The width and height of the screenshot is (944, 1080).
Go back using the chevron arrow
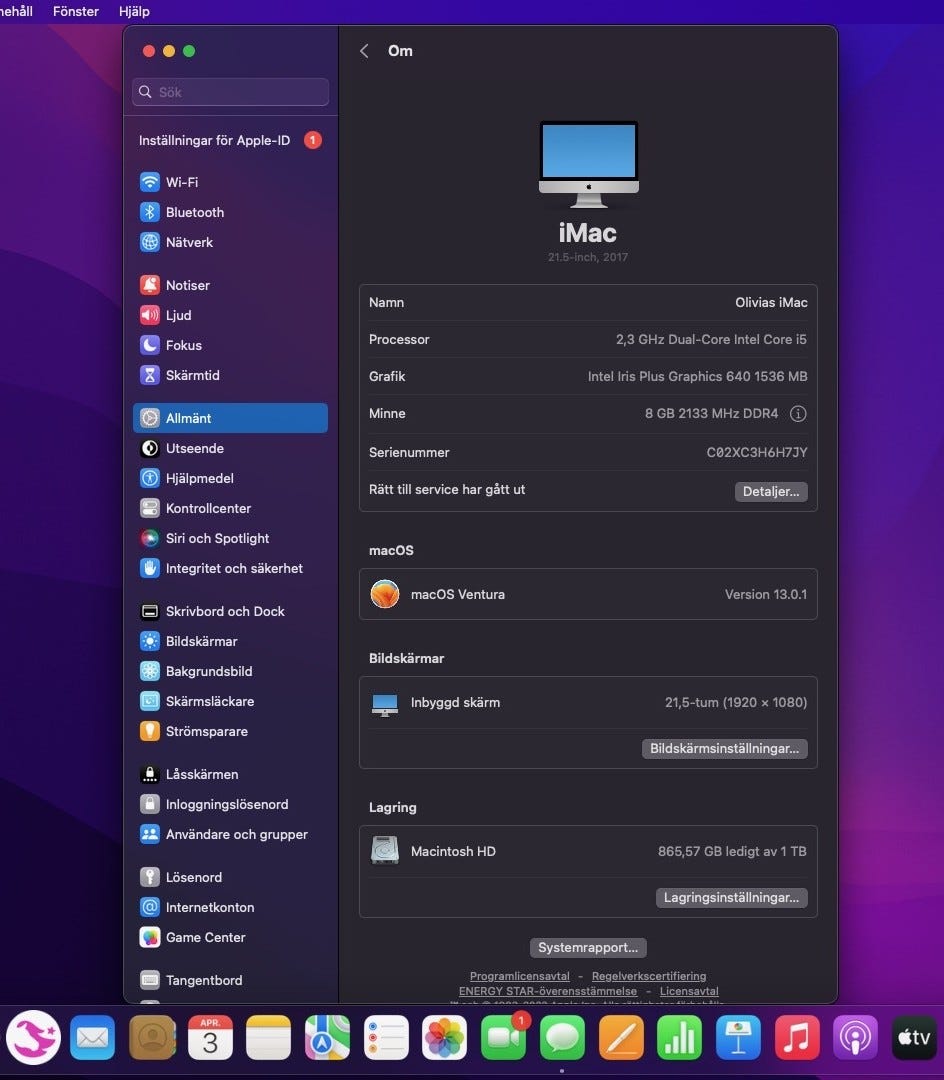(x=364, y=51)
